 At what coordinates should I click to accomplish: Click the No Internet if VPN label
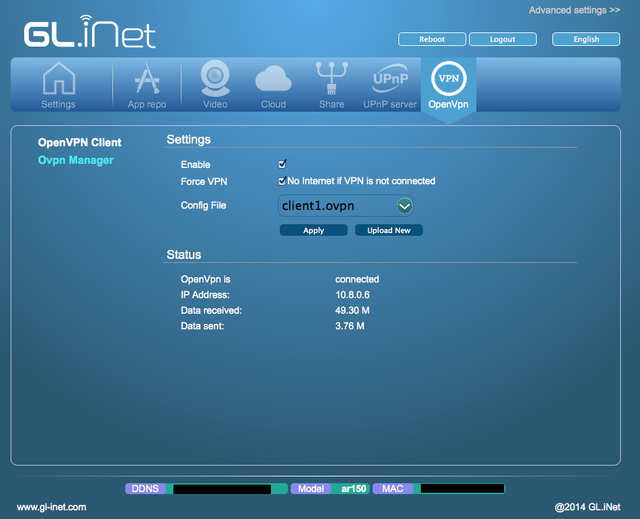point(361,181)
